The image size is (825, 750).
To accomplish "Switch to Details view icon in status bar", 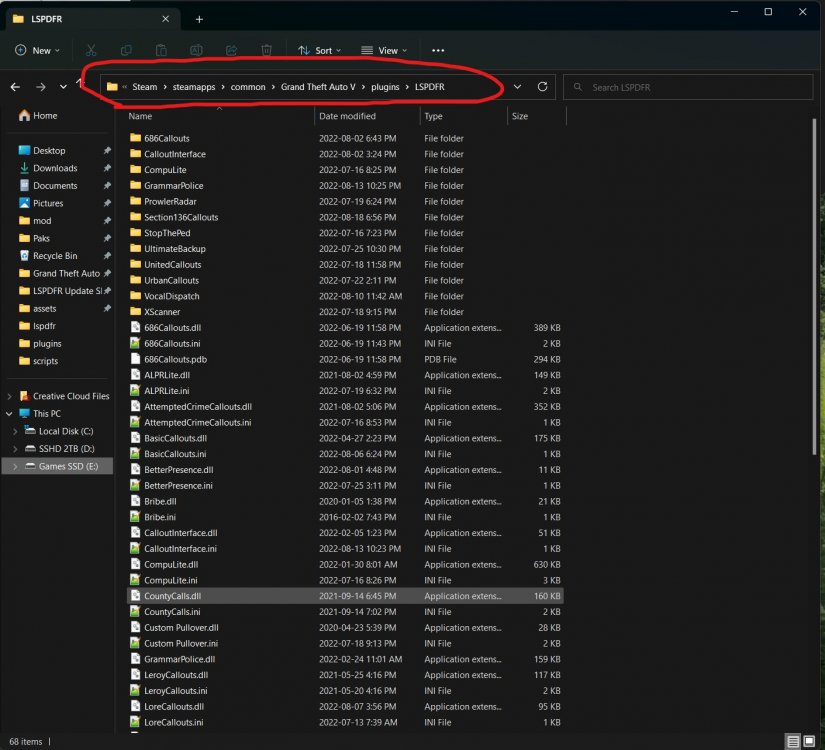I will point(793,742).
